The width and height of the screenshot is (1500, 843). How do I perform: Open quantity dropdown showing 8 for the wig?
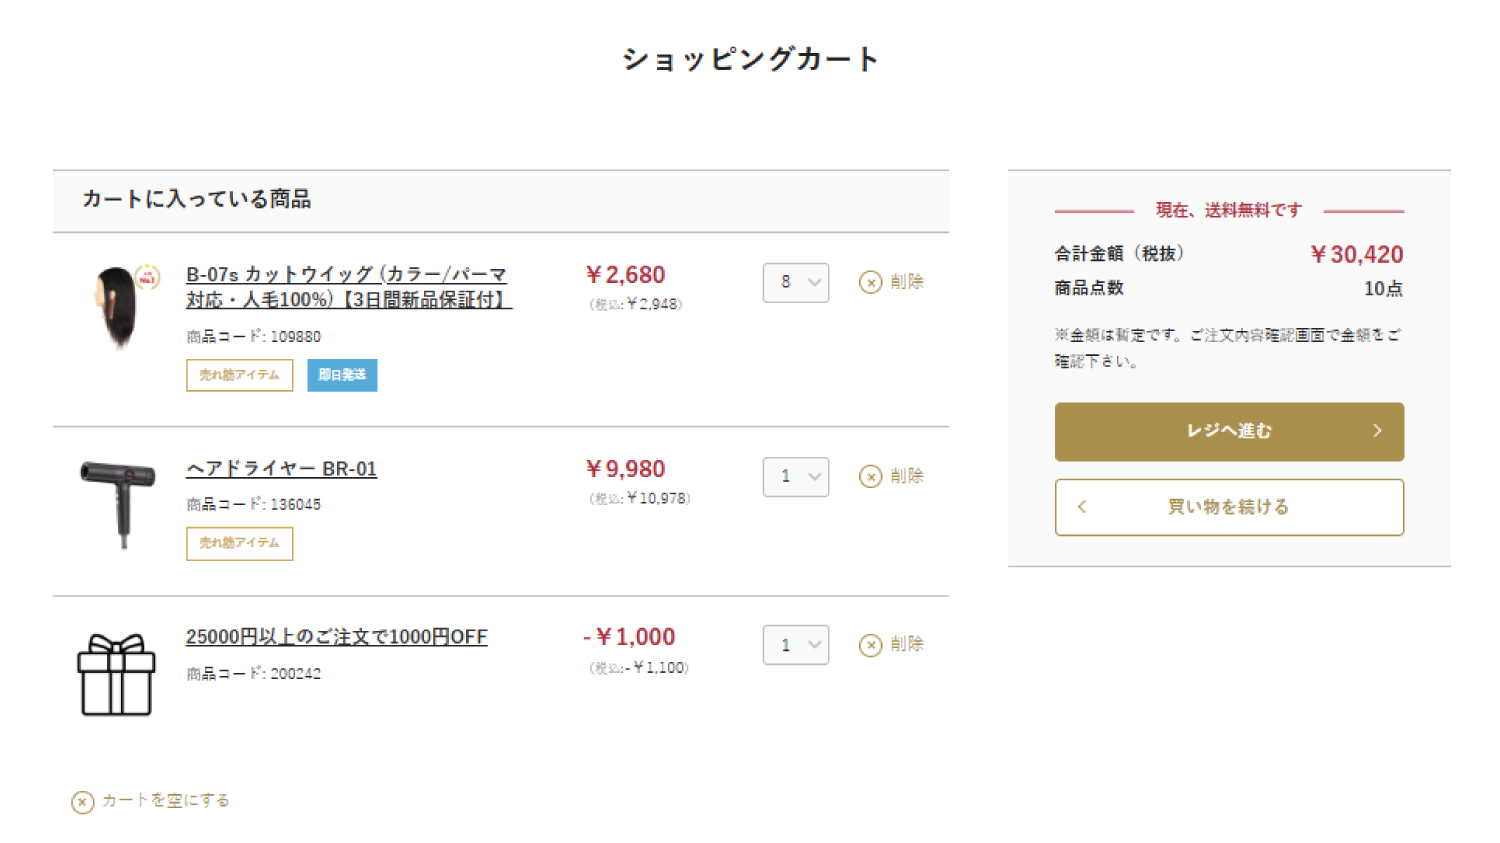pyautogui.click(x=796, y=282)
